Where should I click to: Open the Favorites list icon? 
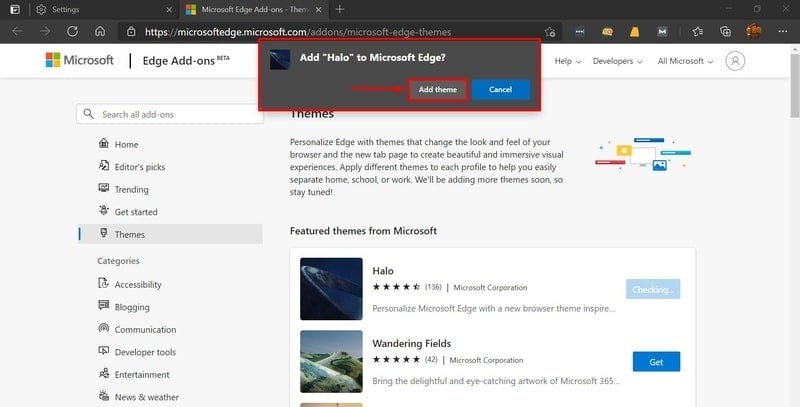click(698, 32)
